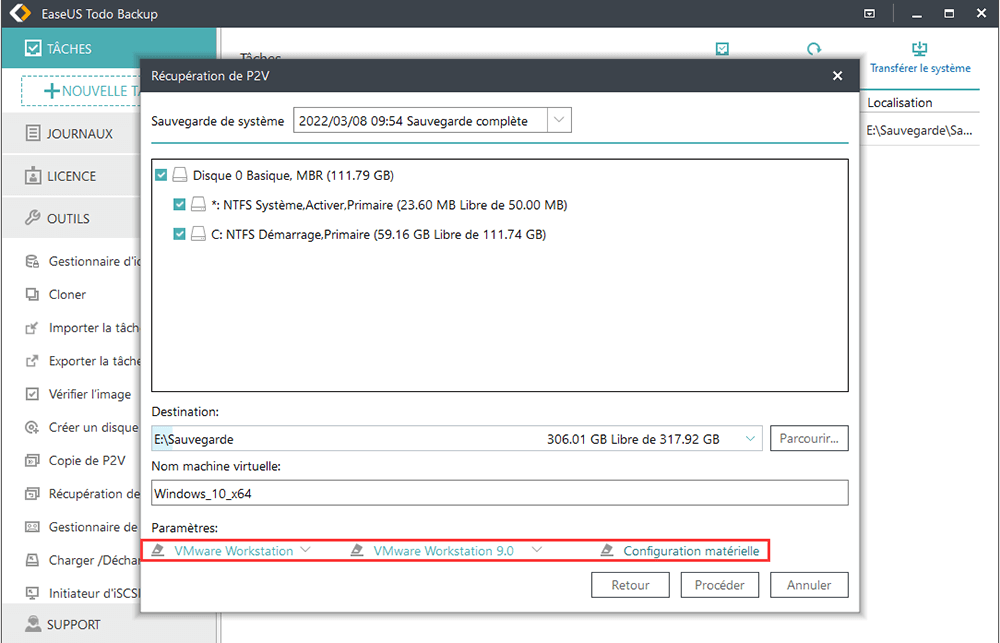This screenshot has width=1000, height=643.
Task: Click the TÂCHES checkmark icon
Action: [33, 48]
